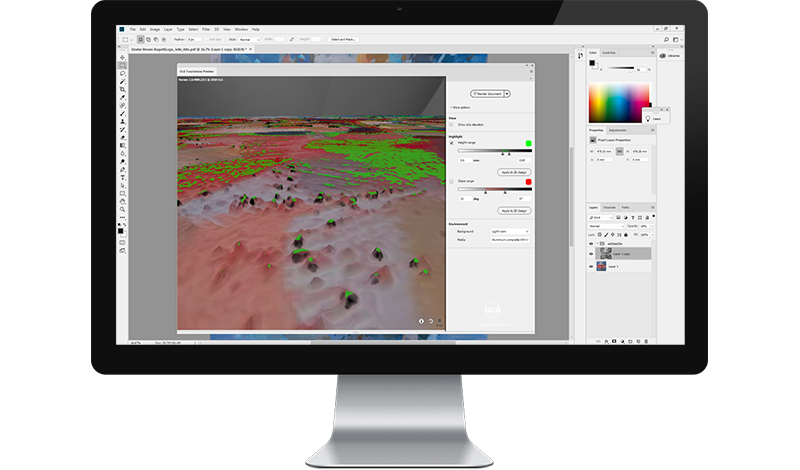Select the Rectangular Marquee tool

point(122,65)
